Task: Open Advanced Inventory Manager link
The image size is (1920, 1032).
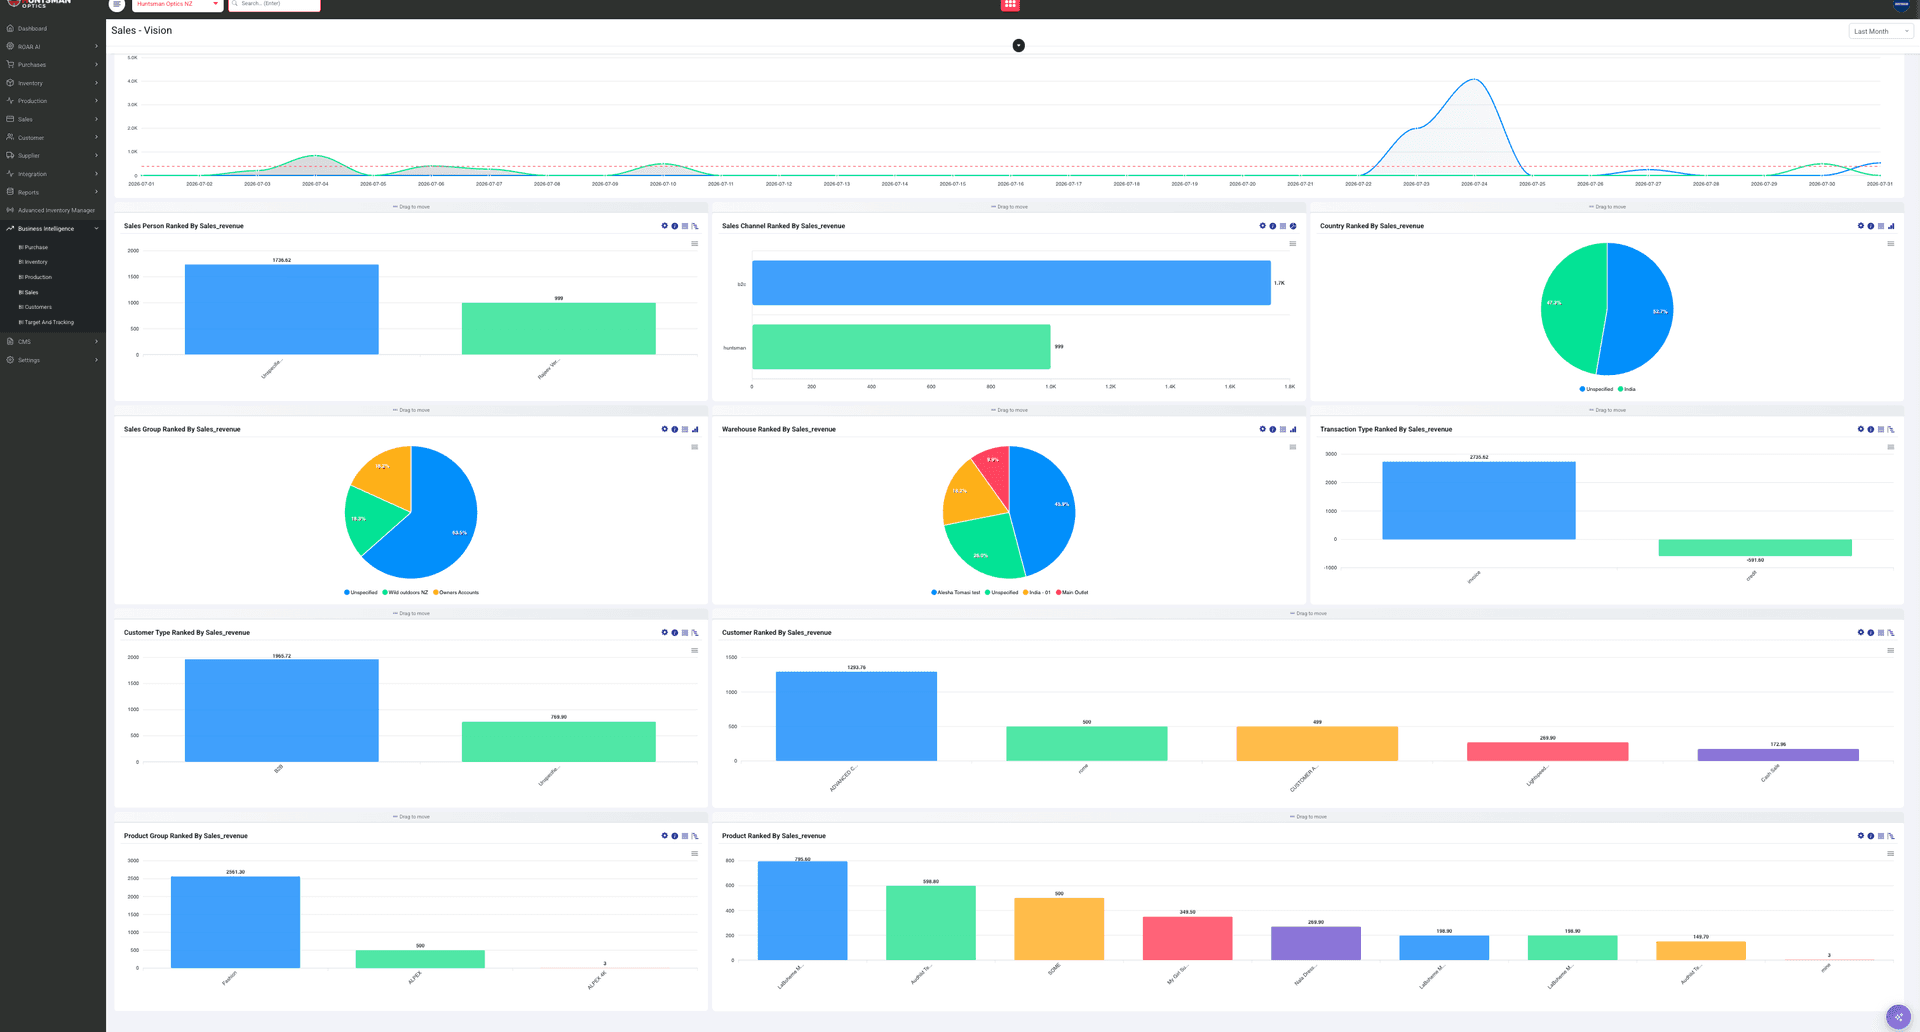Action: 53,210
